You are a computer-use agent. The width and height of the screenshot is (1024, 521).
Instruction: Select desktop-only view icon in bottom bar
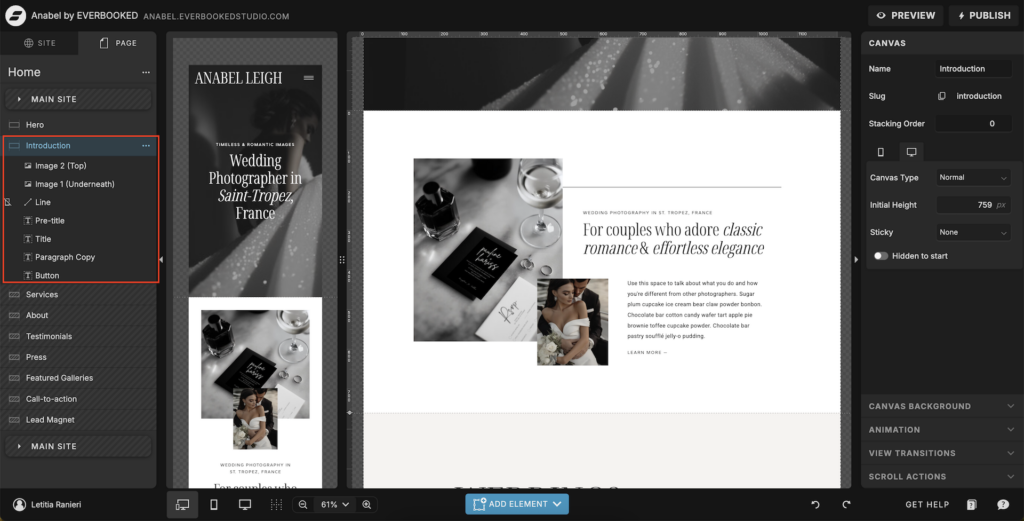point(245,505)
